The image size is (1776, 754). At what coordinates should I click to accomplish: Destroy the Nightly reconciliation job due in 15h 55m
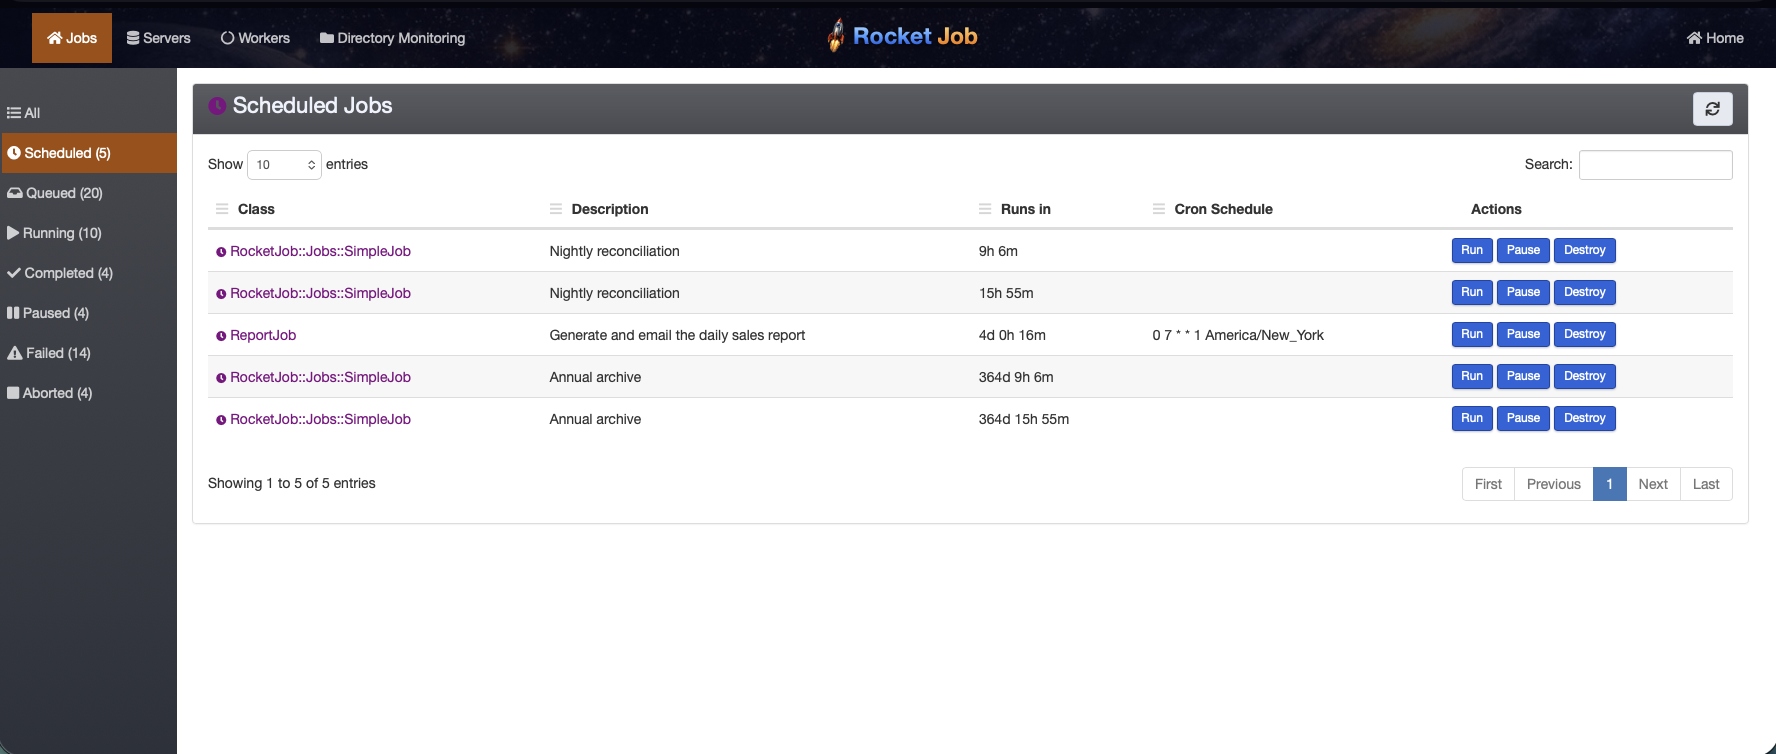pyautogui.click(x=1585, y=292)
